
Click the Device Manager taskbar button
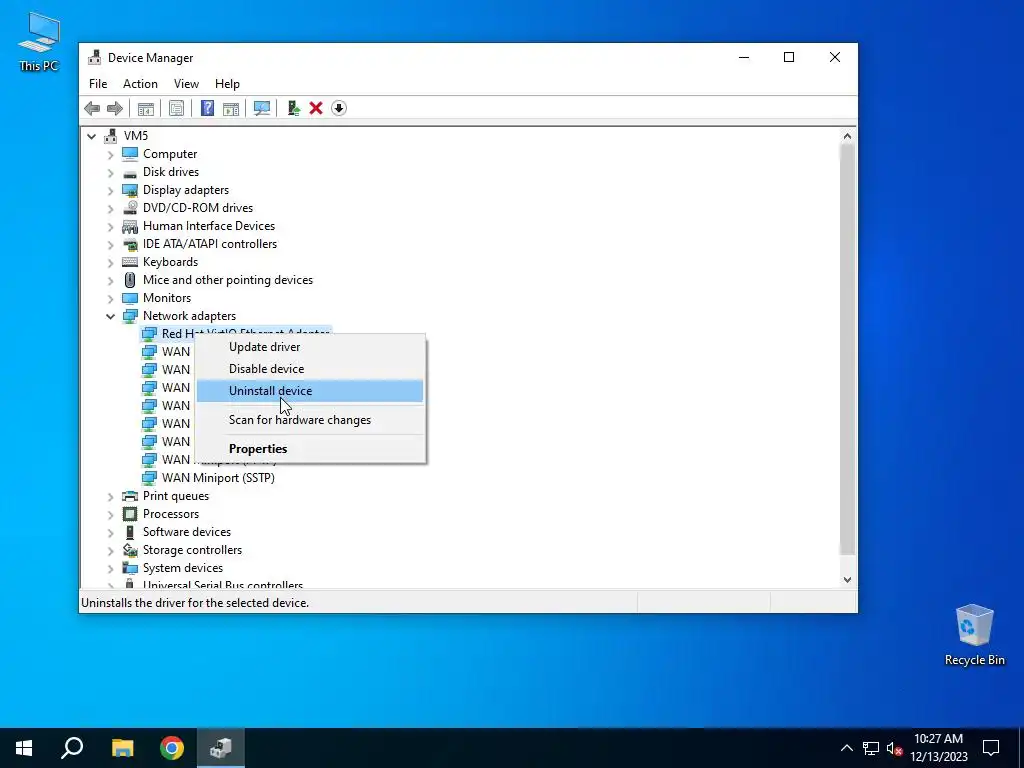[221, 748]
